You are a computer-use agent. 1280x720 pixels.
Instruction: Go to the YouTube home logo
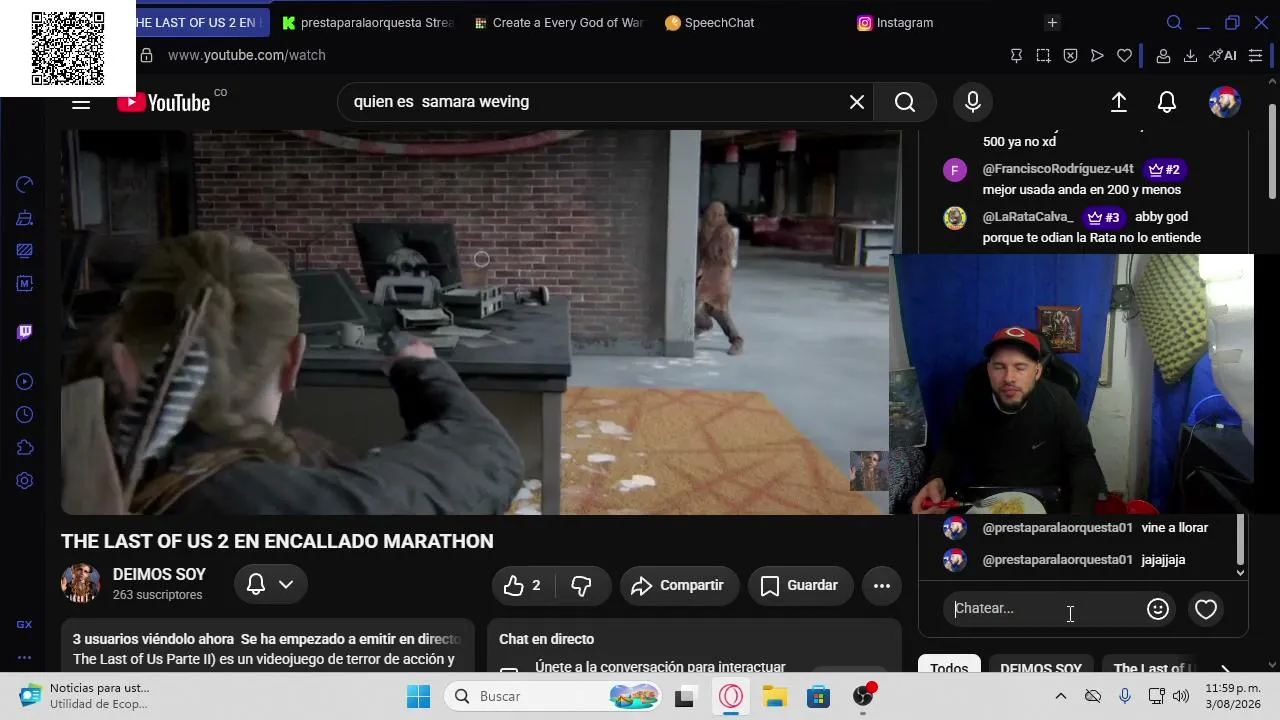[x=164, y=102]
